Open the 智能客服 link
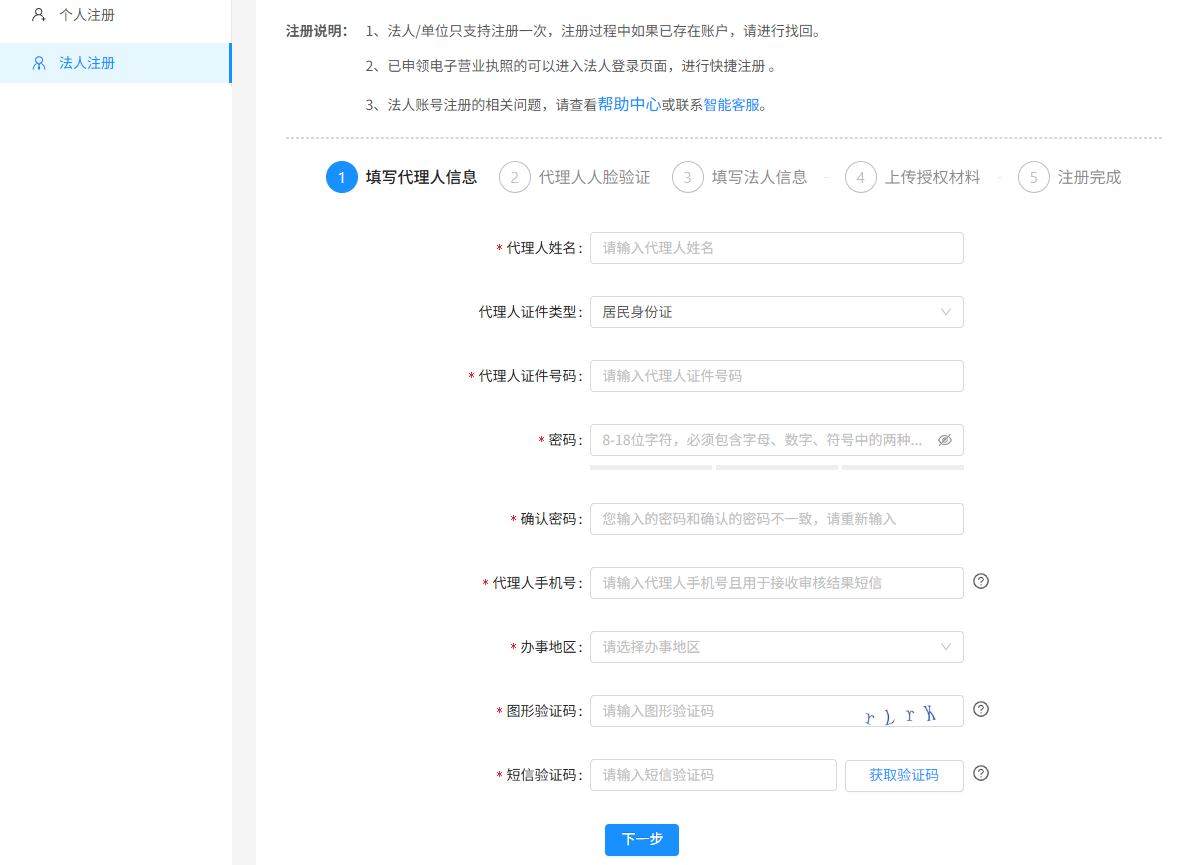Screen dimensions: 1185x865 pos(732,105)
